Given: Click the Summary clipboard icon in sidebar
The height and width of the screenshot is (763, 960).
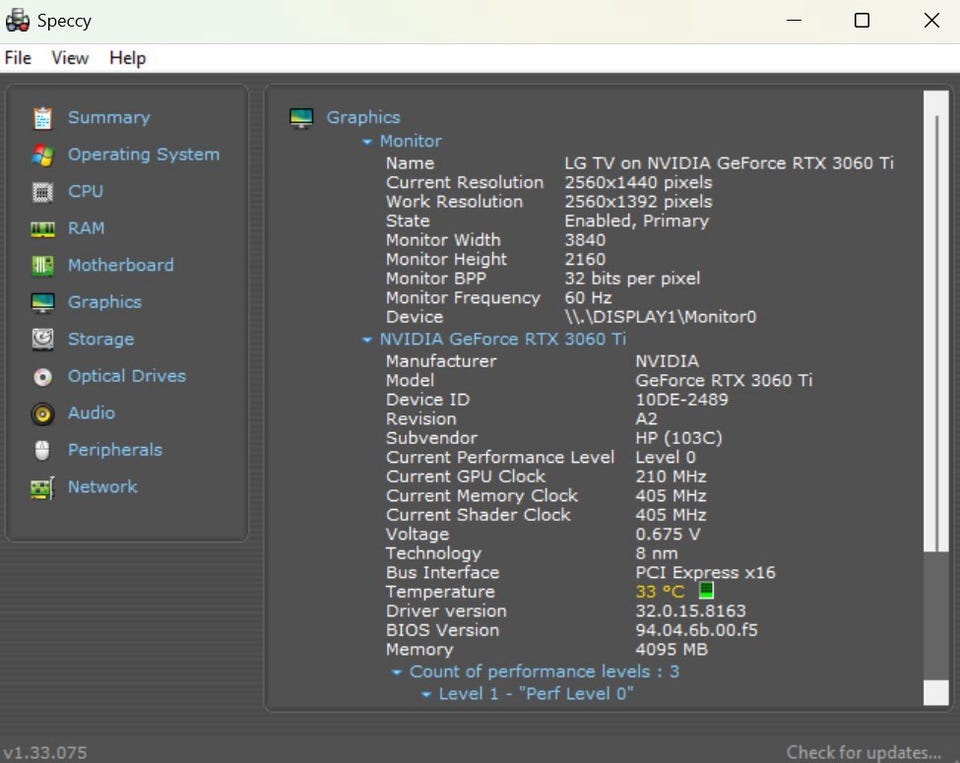Looking at the screenshot, I should (x=42, y=118).
